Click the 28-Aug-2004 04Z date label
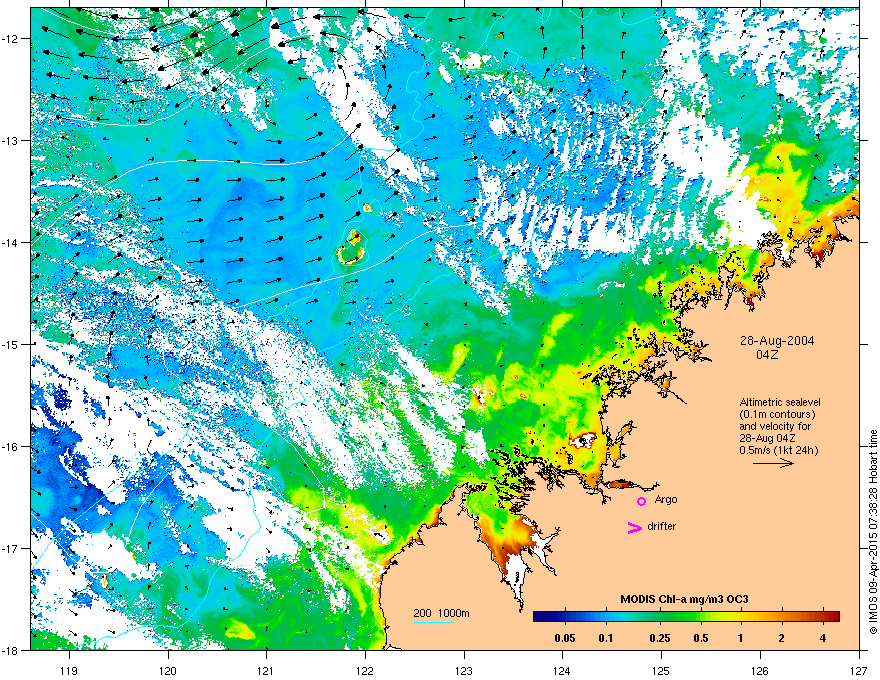Screen dimensions: 880x680 point(777,347)
